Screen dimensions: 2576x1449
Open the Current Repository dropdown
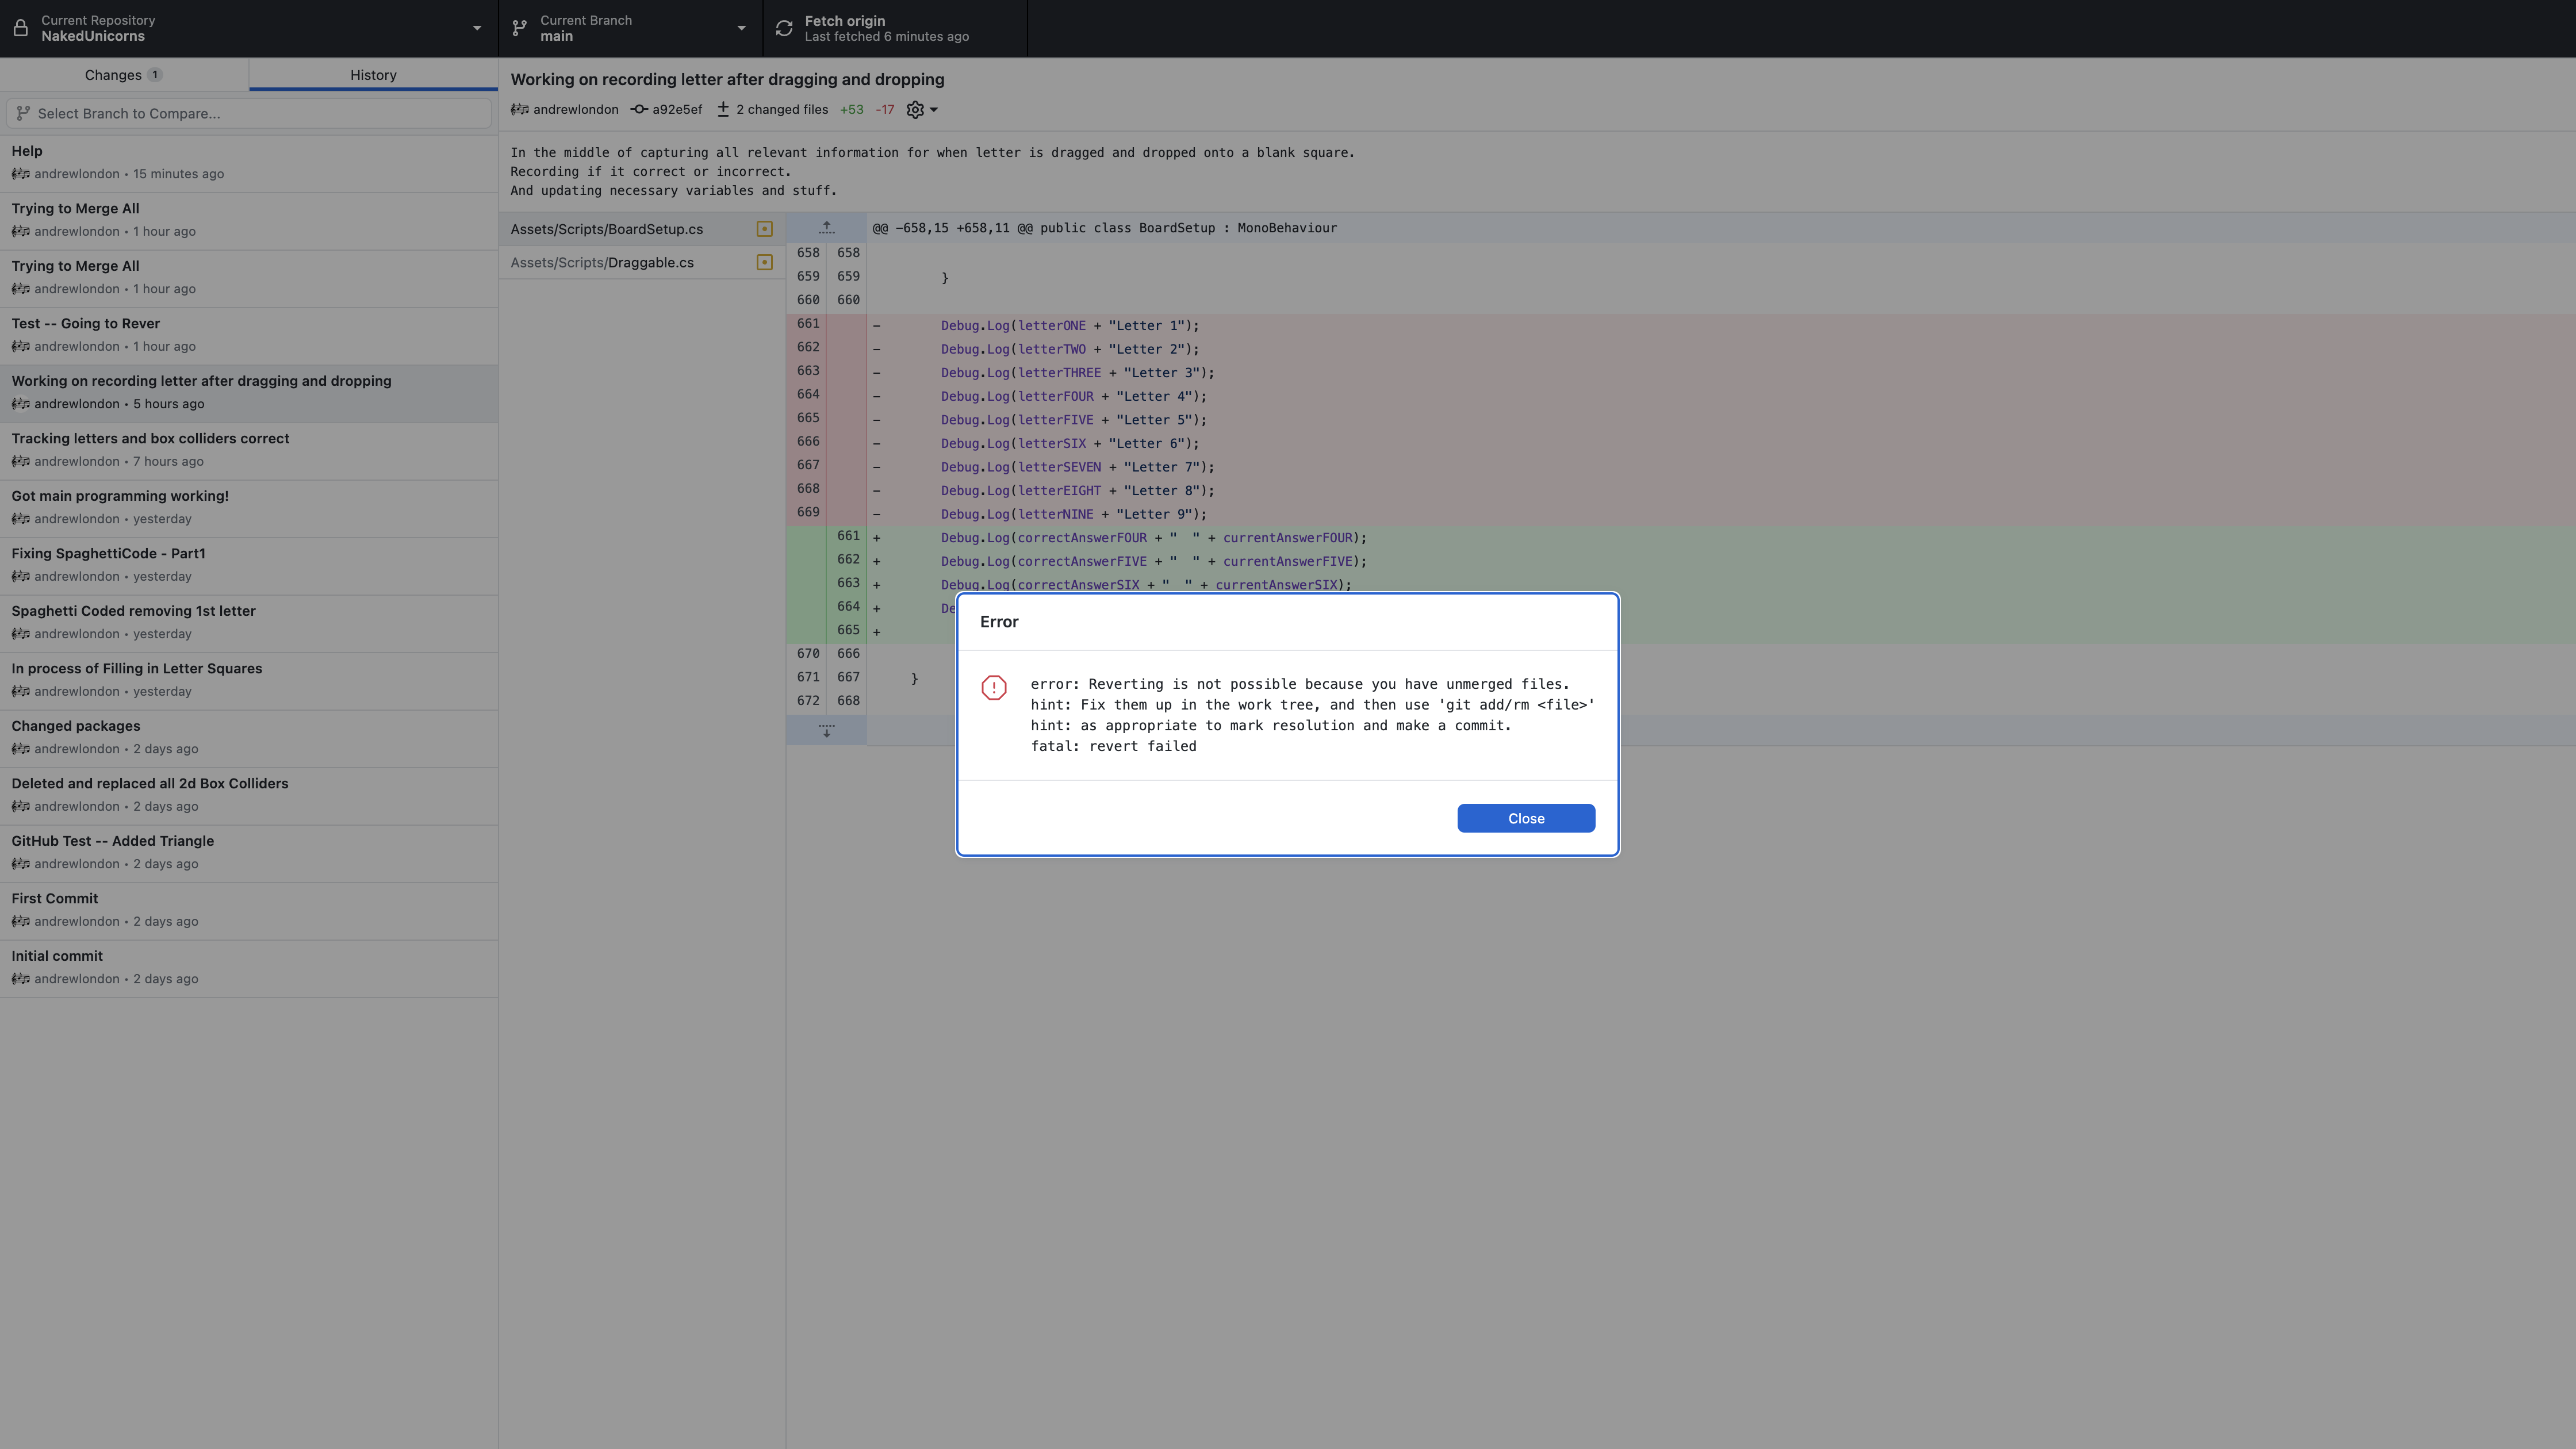[x=477, y=28]
